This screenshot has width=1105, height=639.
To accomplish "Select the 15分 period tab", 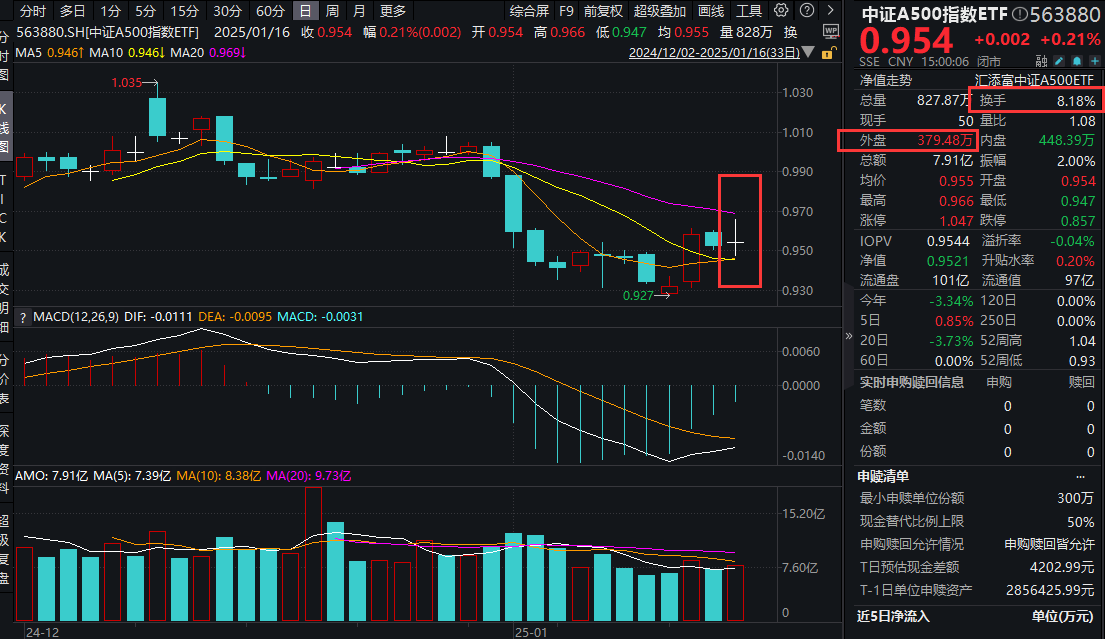I will 184,11.
